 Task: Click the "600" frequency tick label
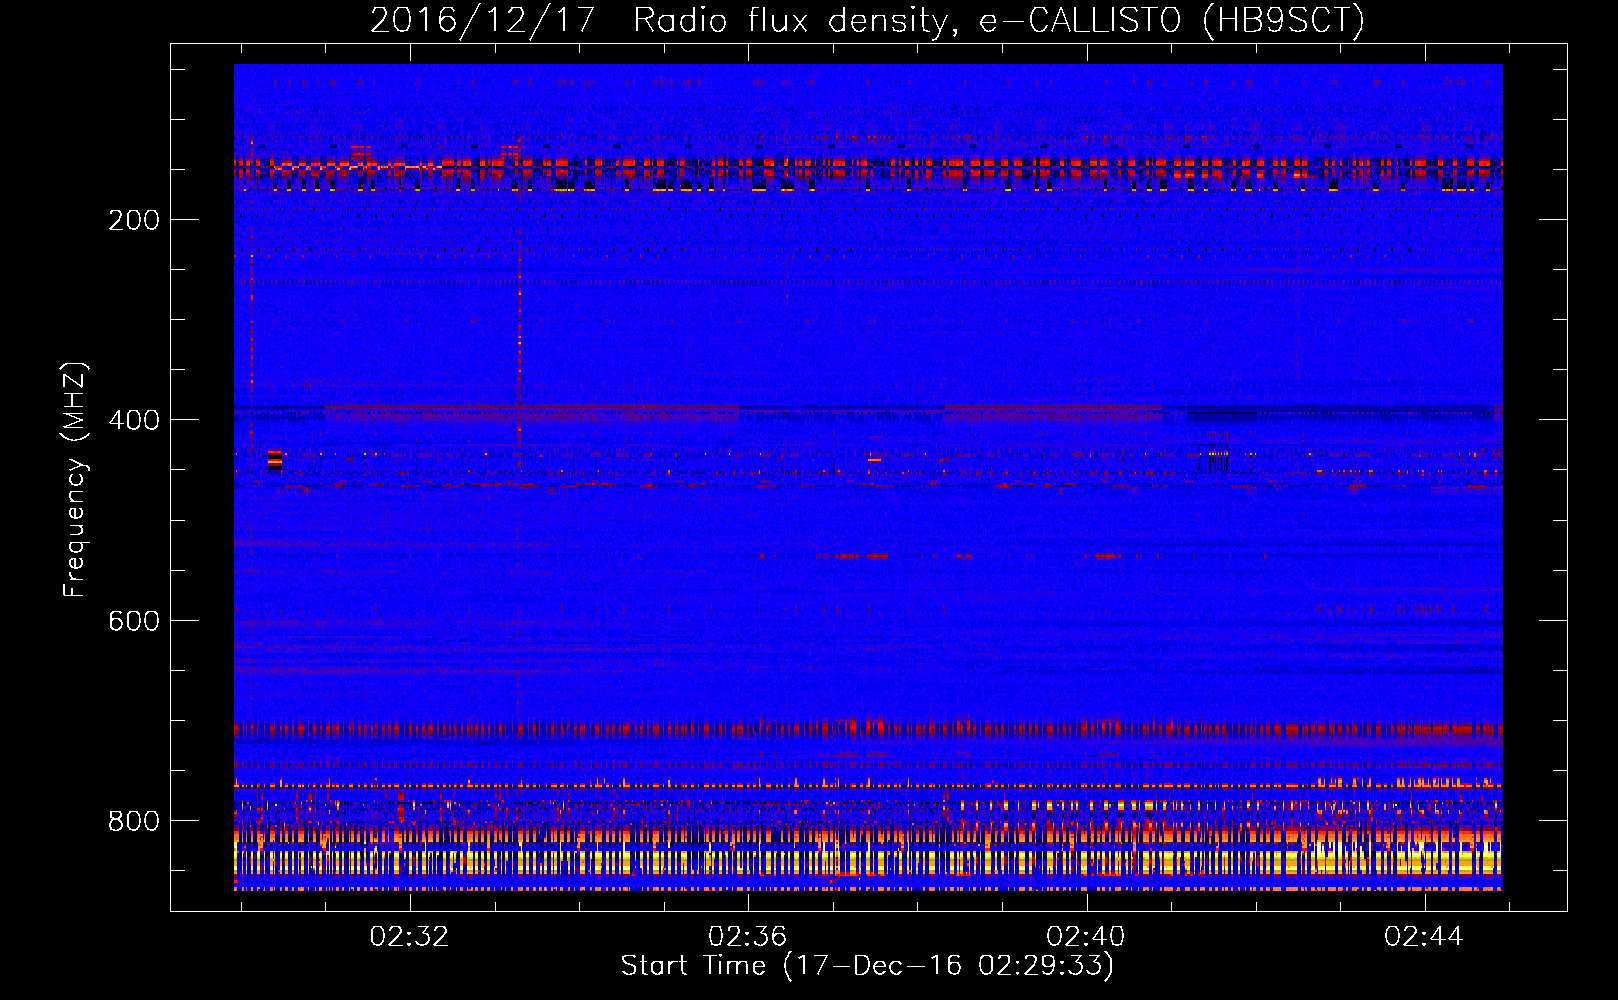tap(134, 621)
